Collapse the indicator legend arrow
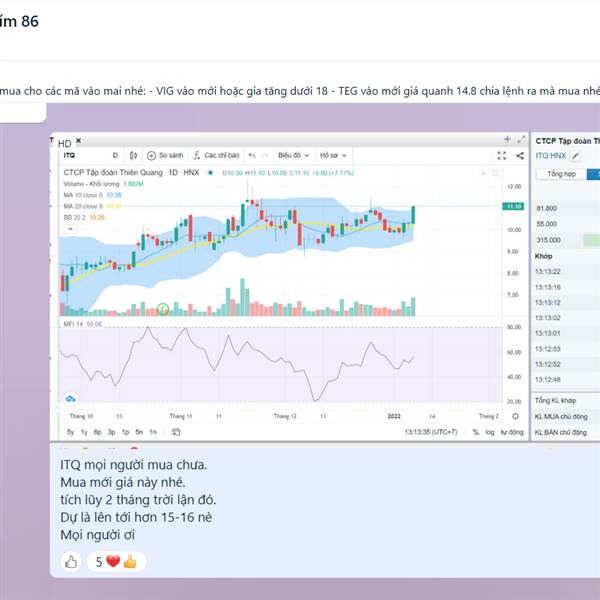 coord(70,229)
